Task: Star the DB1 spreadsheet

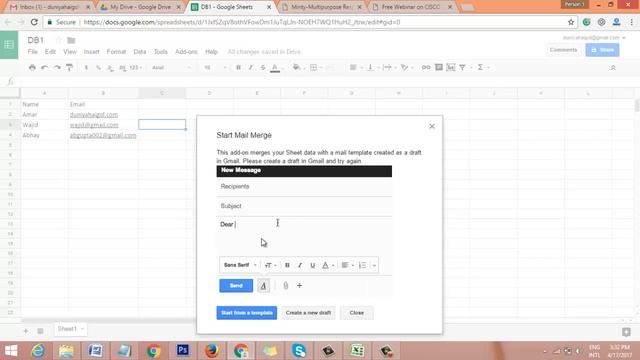Action: click(58, 40)
